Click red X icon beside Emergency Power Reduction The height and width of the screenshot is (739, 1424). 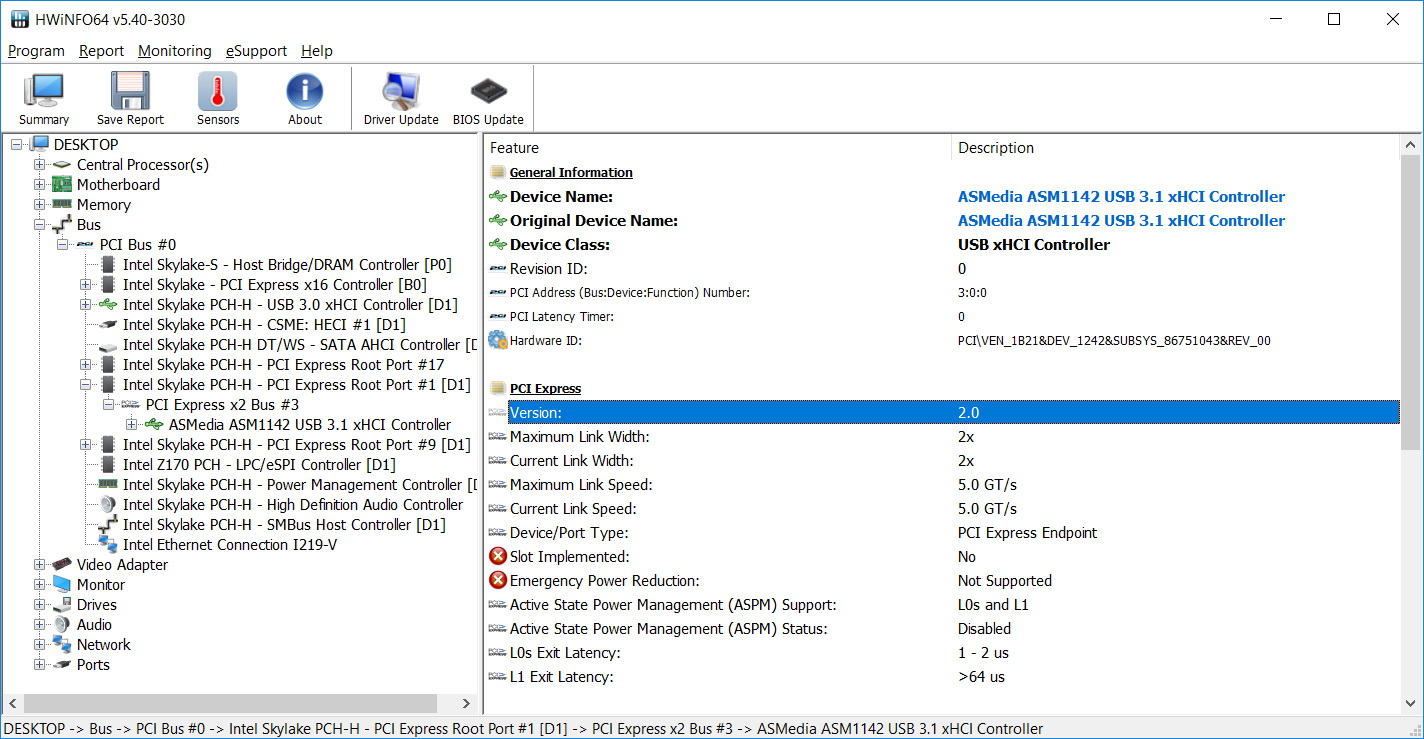[x=498, y=580]
